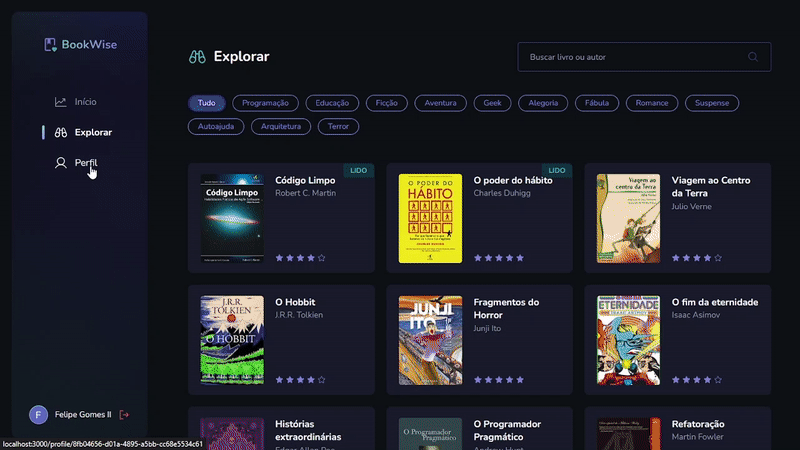Select the Ficção category filter
Image resolution: width=800 pixels, height=450 pixels.
[387, 103]
